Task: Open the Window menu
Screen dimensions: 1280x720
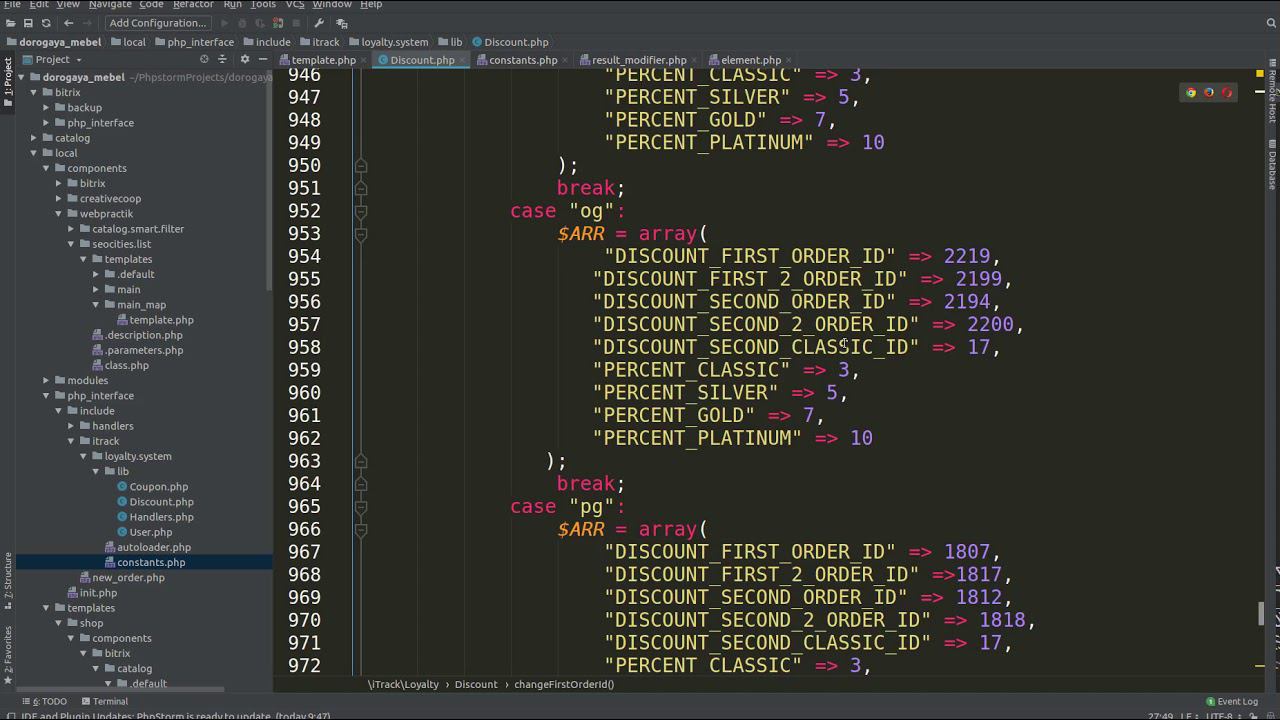Action: pyautogui.click(x=332, y=4)
